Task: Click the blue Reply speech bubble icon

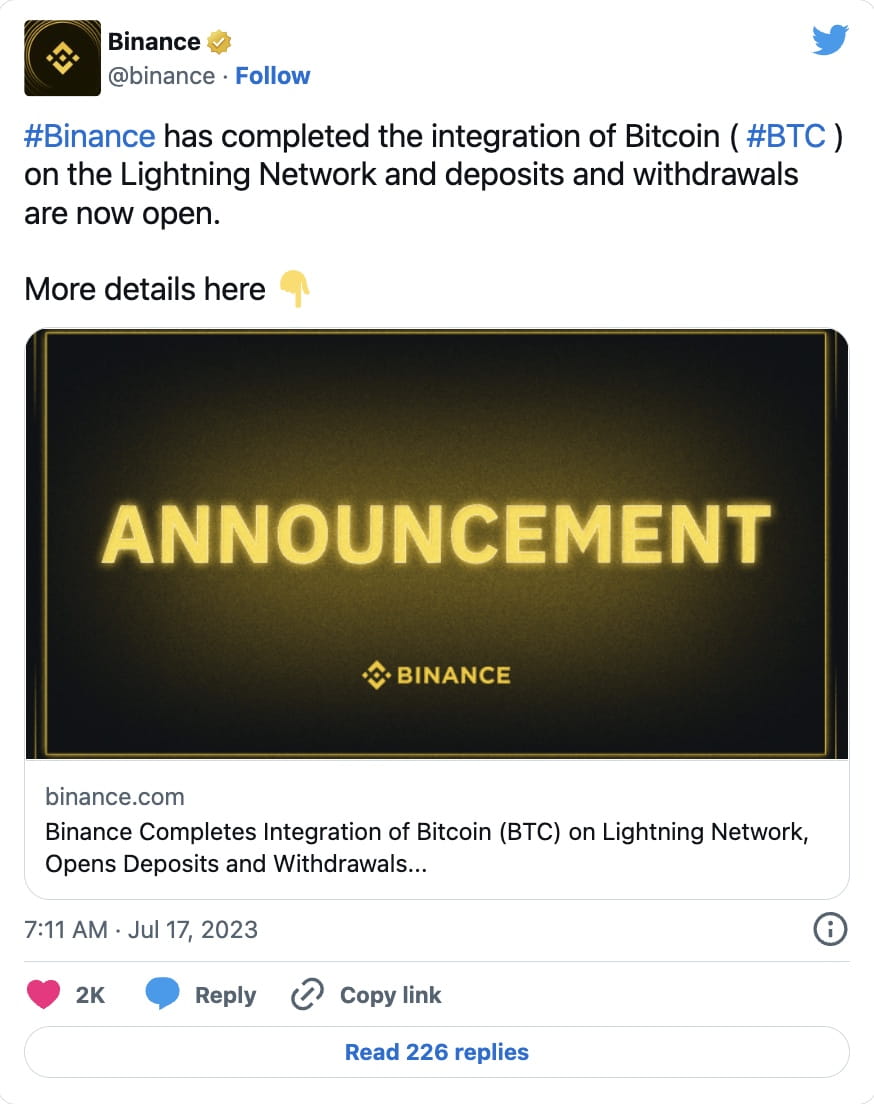Action: [x=164, y=994]
